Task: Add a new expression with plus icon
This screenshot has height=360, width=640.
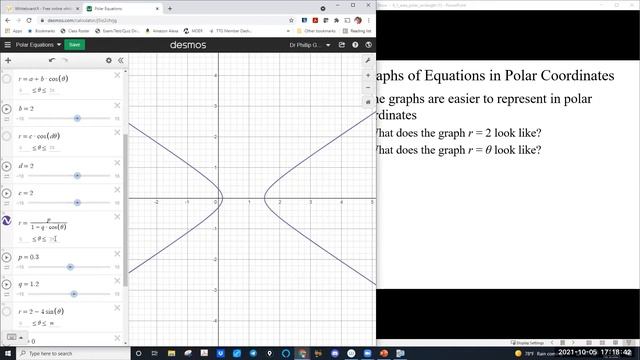Action: click(x=8, y=60)
